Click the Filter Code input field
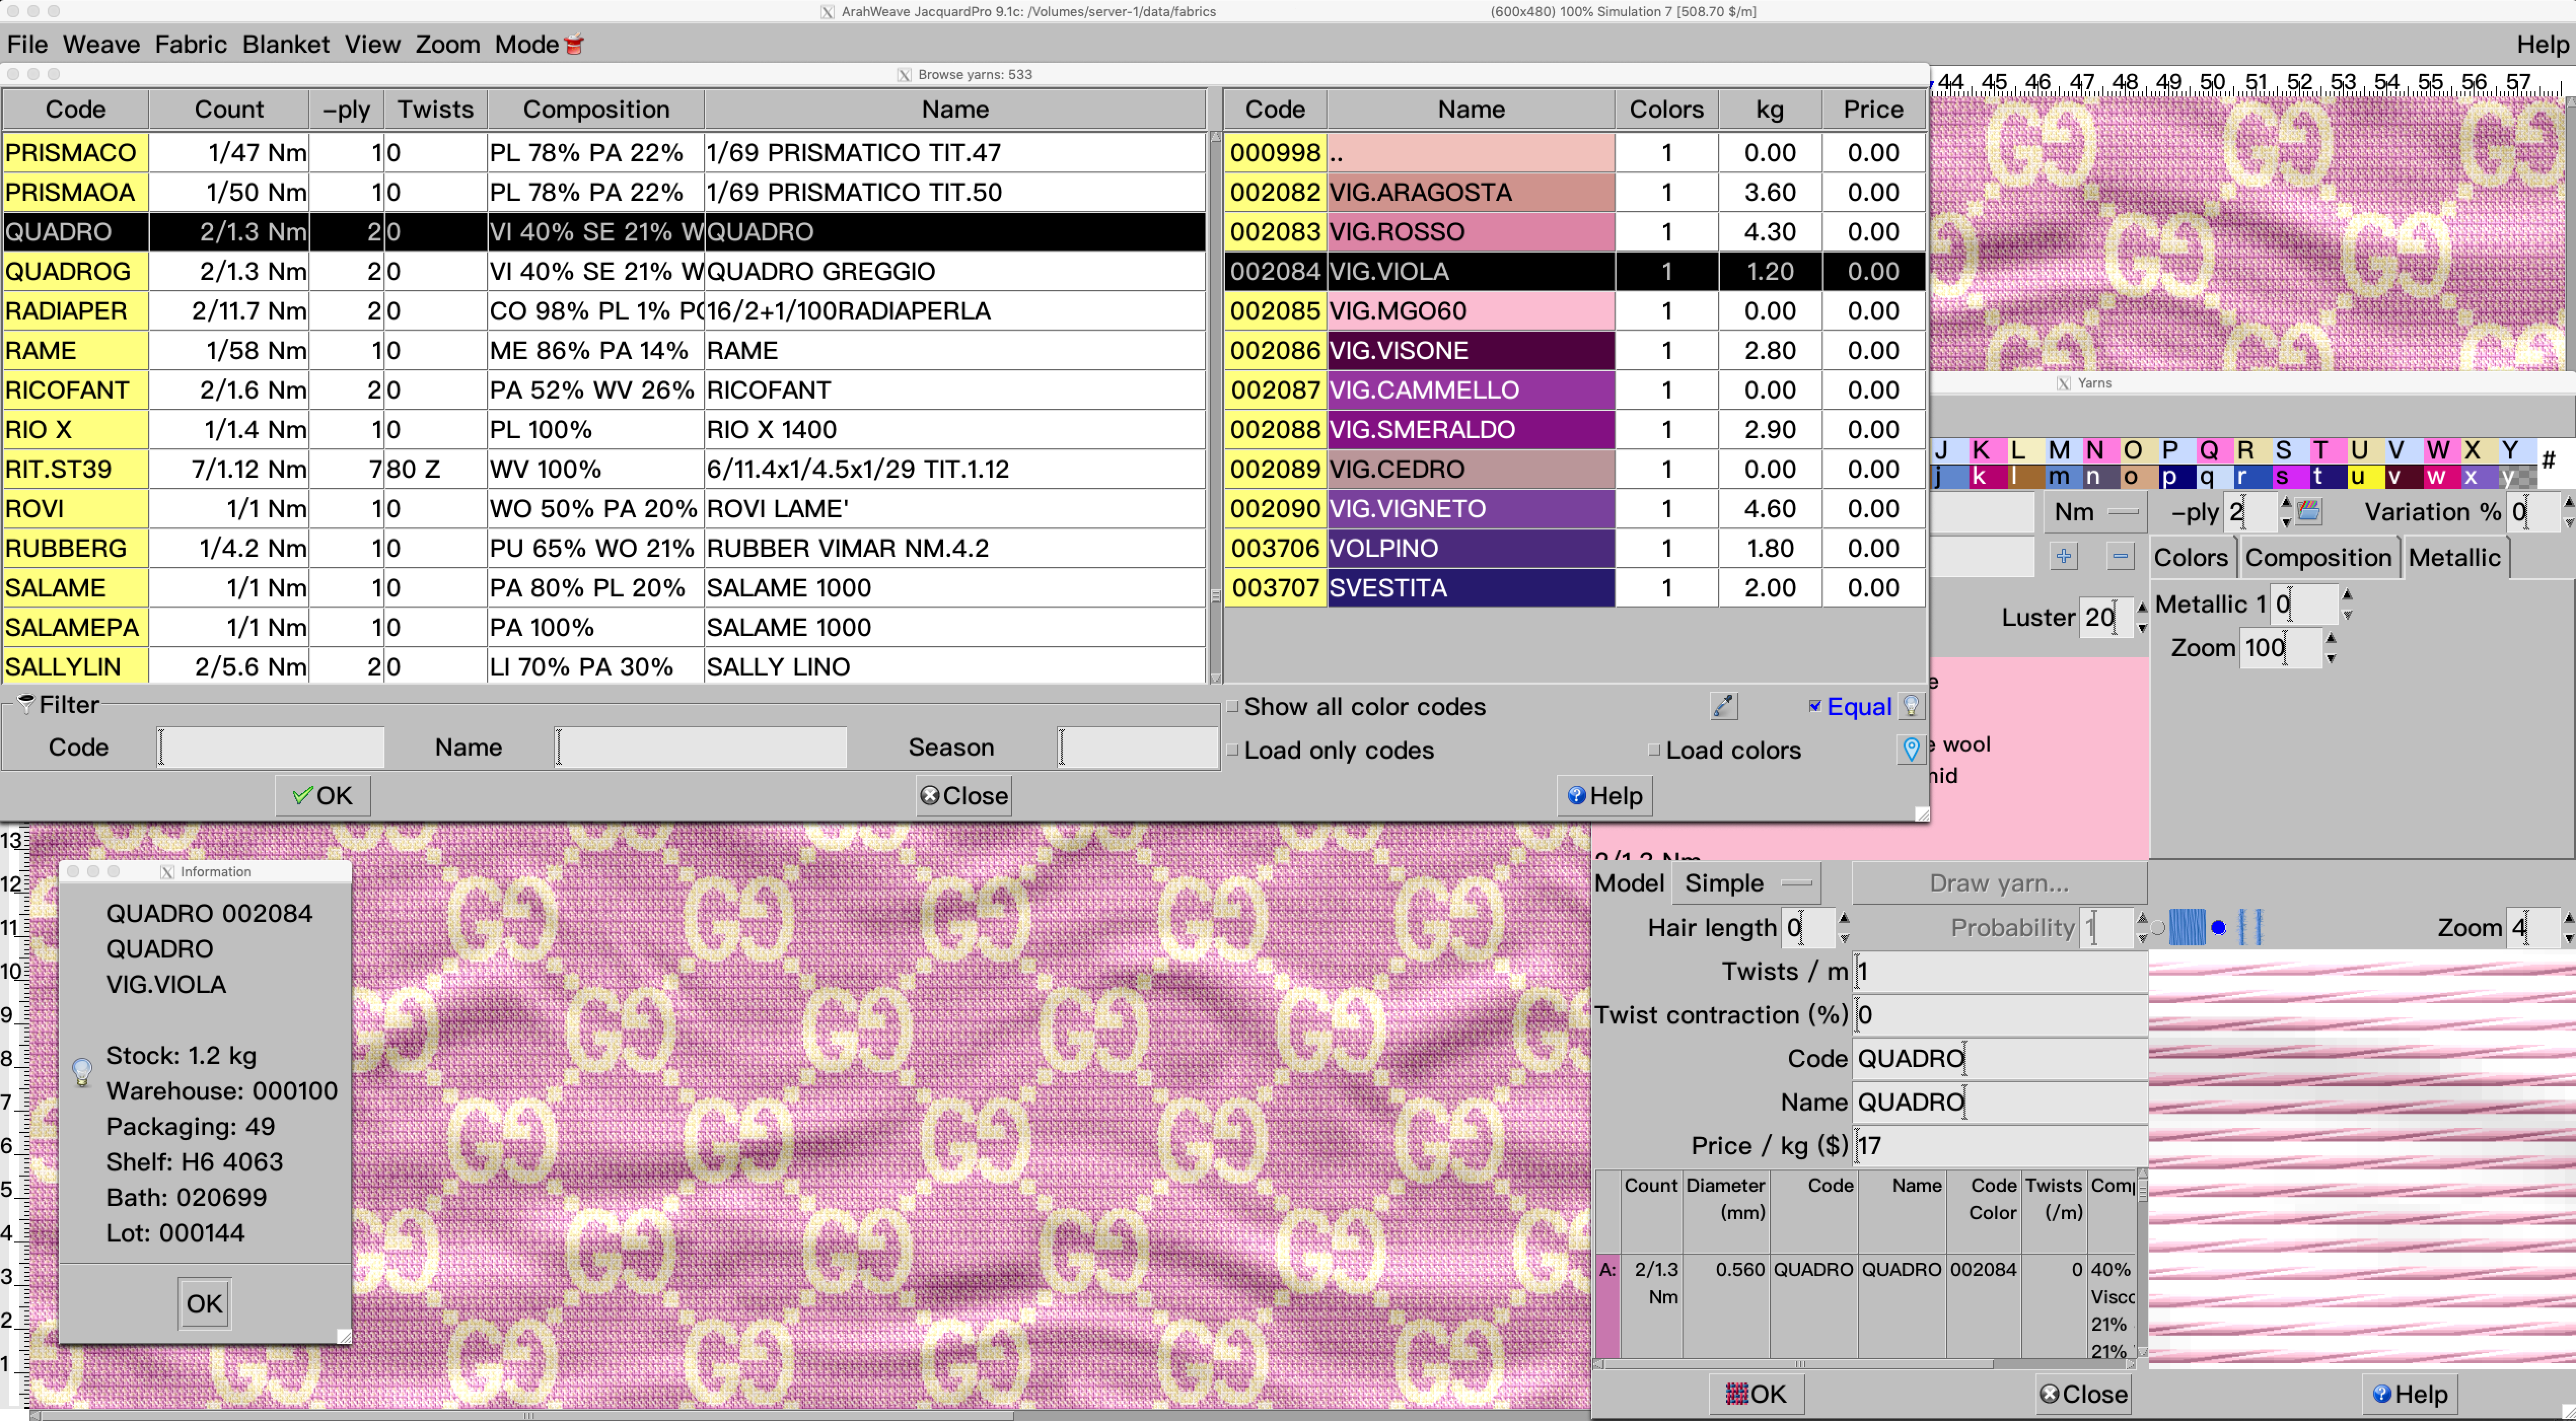Viewport: 2576px width, 1421px height. pos(270,747)
